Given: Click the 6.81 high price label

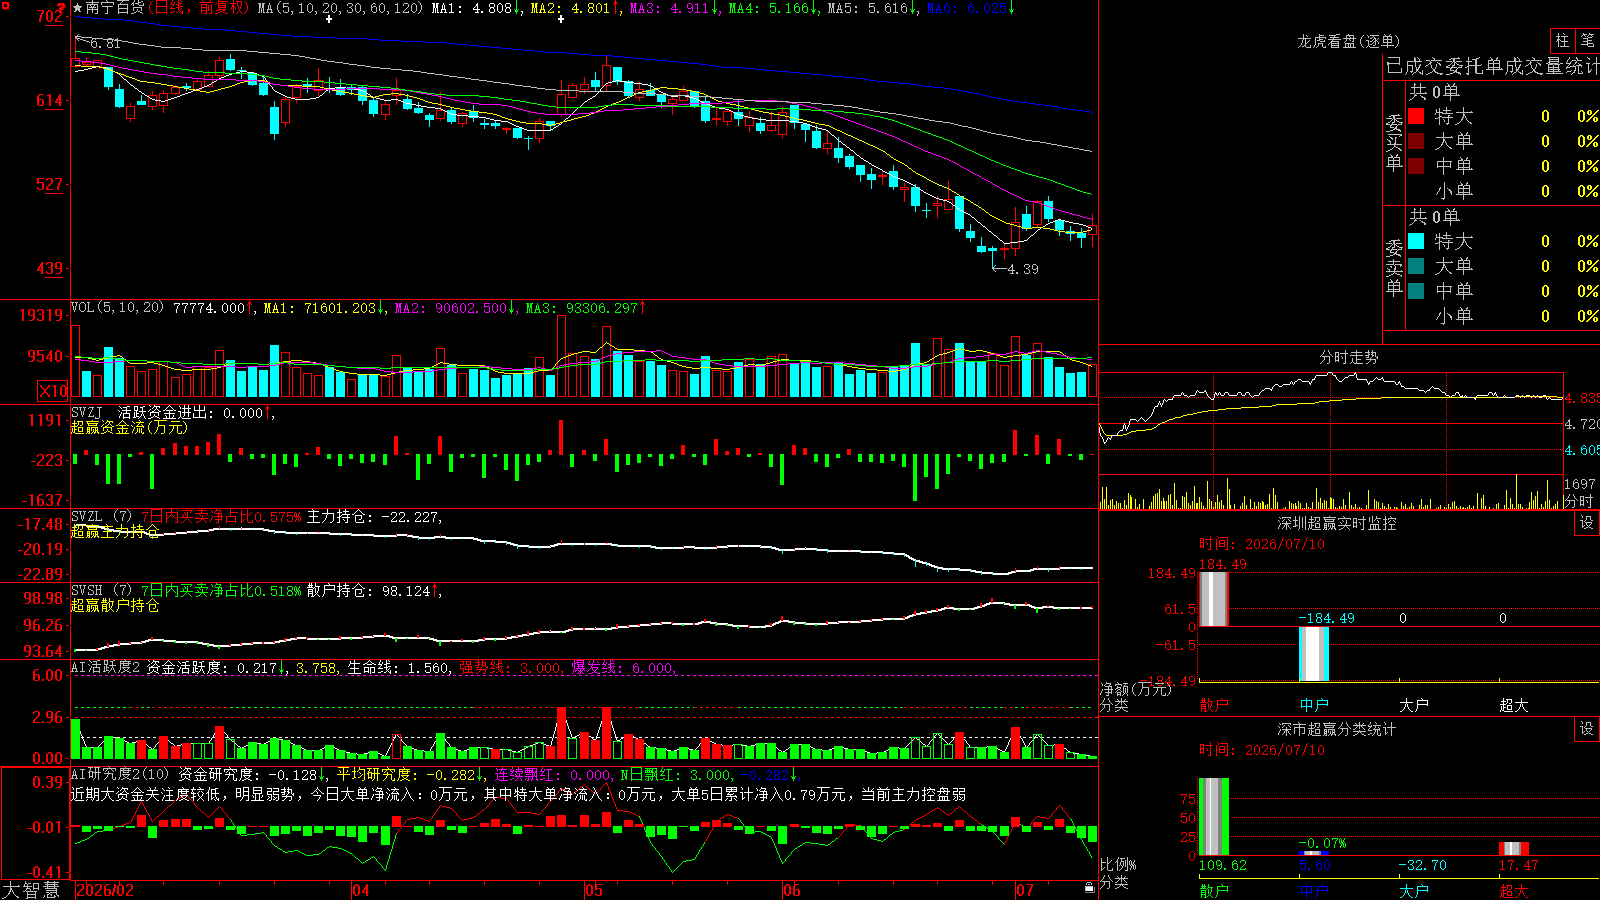Looking at the screenshot, I should (x=105, y=44).
